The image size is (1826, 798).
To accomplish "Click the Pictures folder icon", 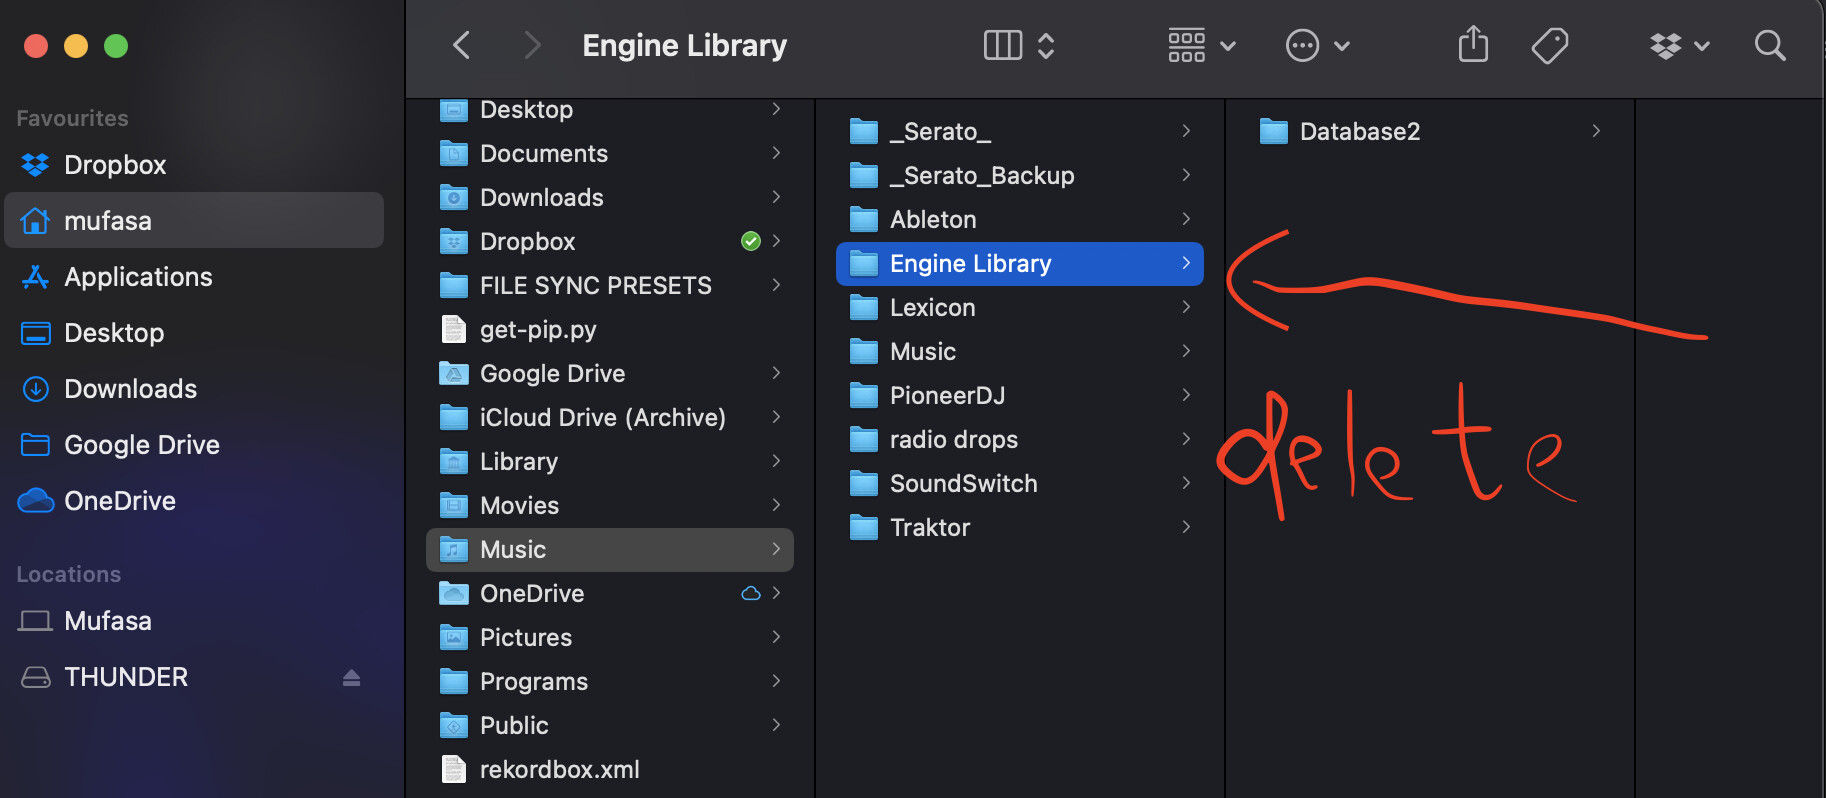I will (454, 638).
